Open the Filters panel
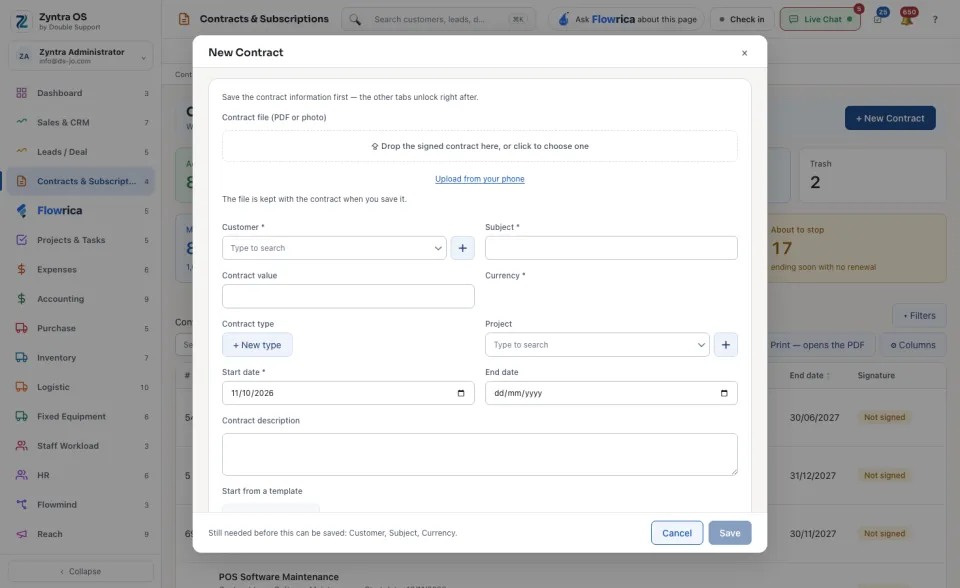This screenshot has height=588, width=960. (920, 315)
